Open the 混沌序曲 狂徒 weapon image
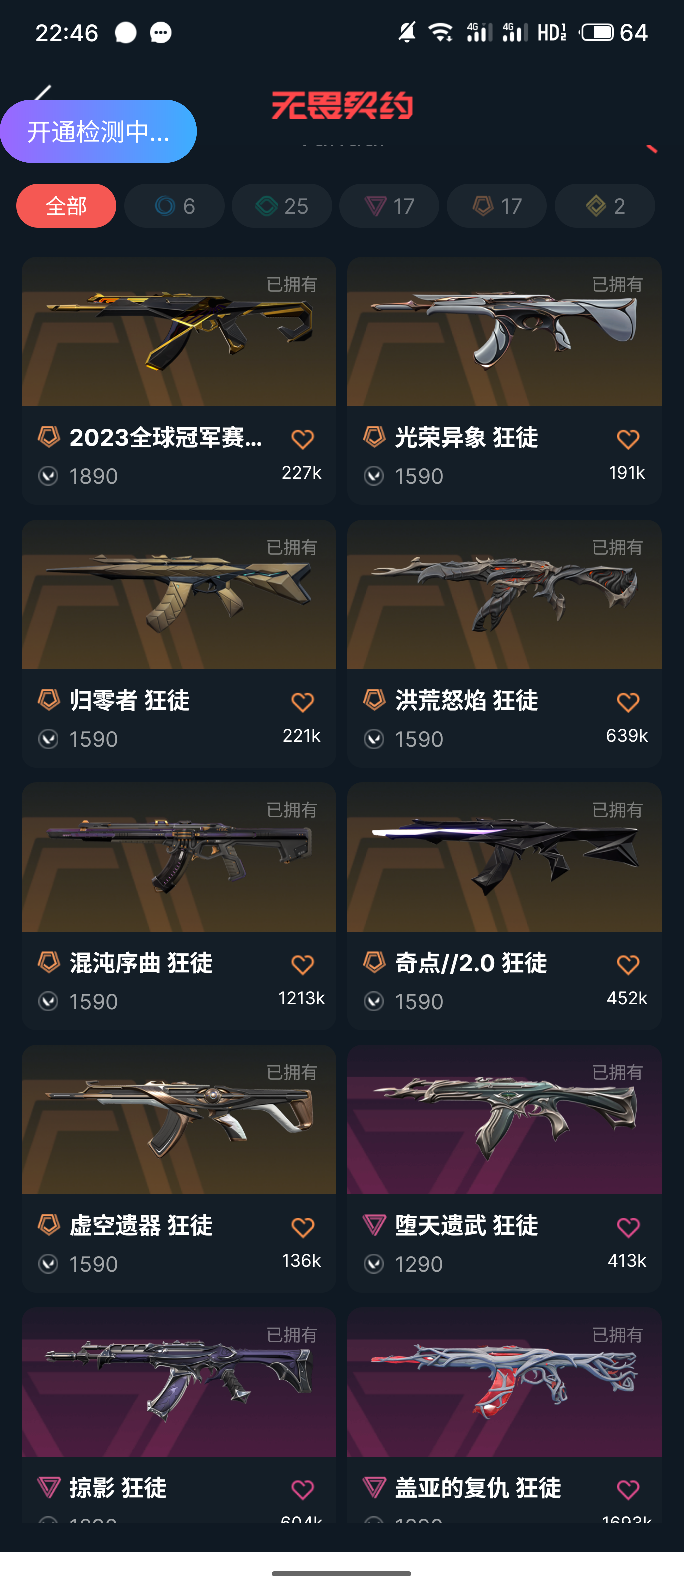 (179, 857)
